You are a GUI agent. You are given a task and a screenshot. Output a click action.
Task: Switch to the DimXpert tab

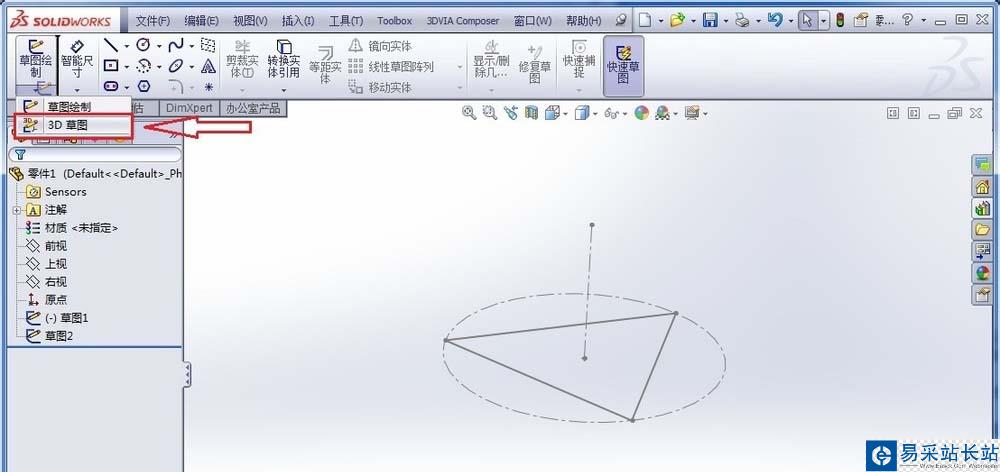pyautogui.click(x=189, y=108)
